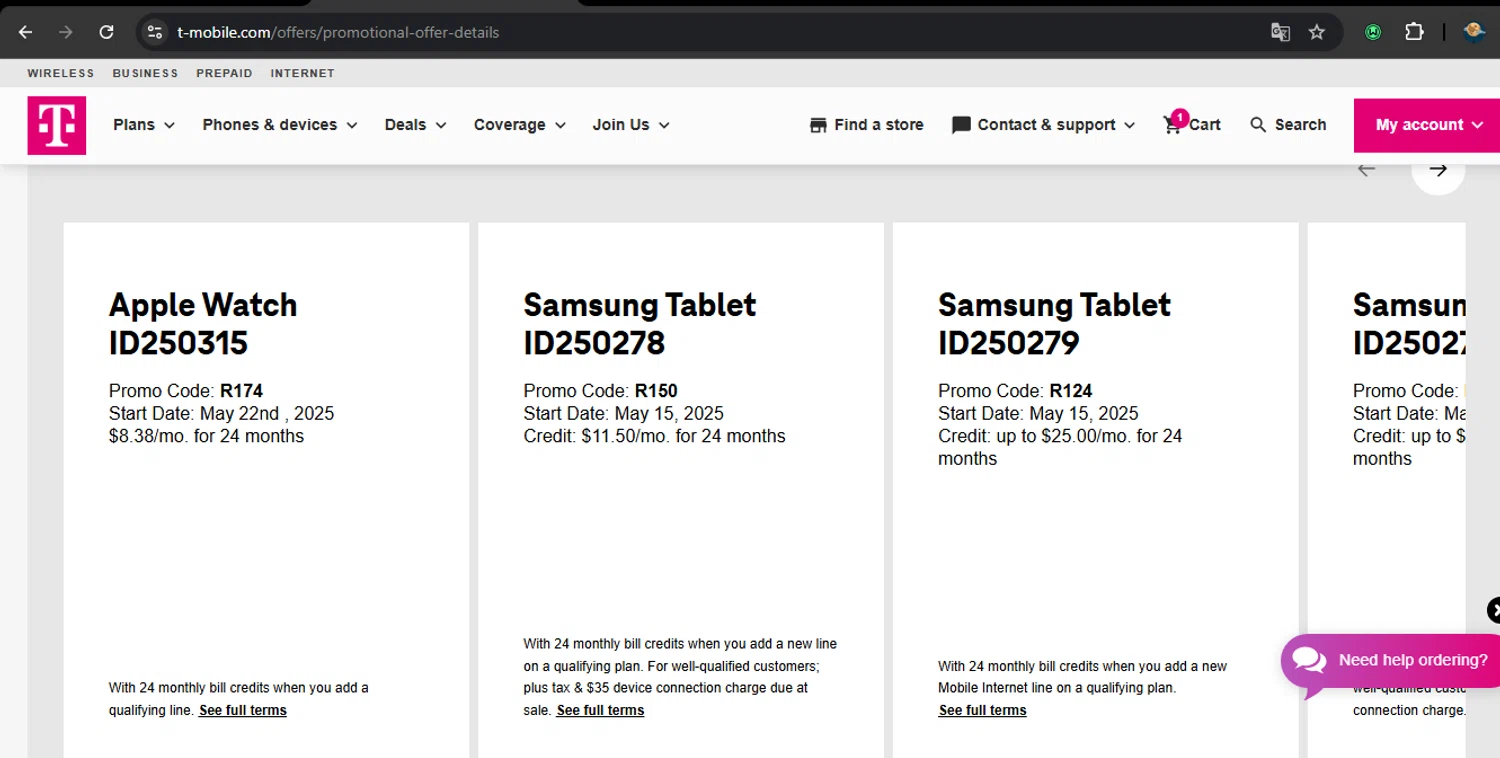Click the T-Mobile logo
Image resolution: width=1500 pixels, height=758 pixels.
coord(57,125)
